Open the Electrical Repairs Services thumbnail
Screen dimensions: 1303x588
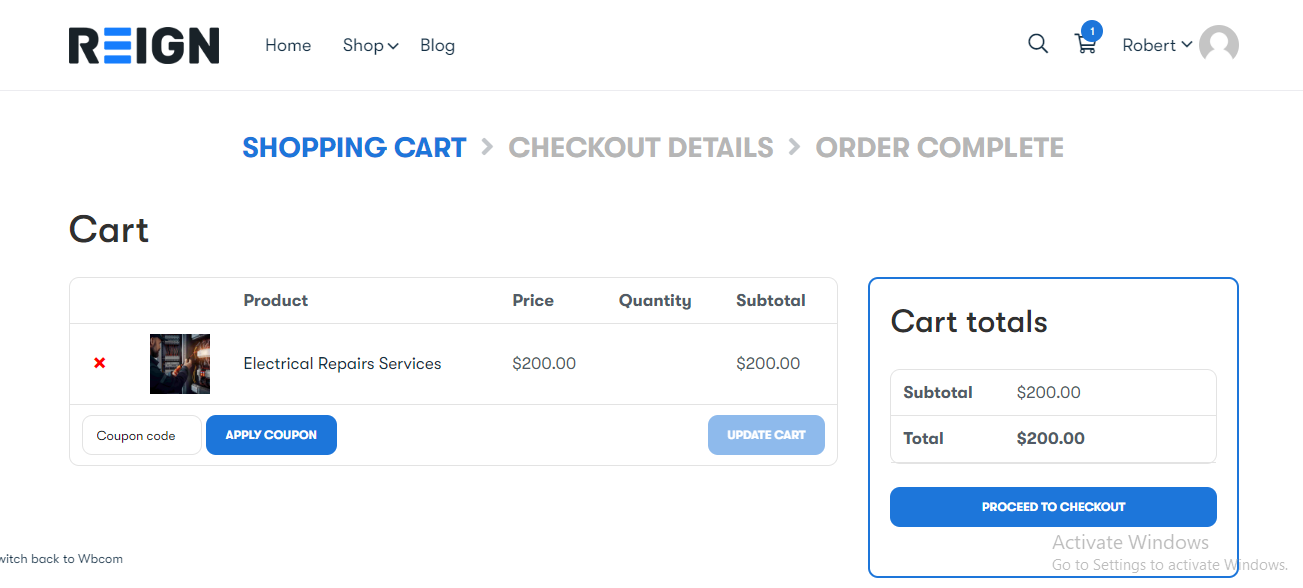point(180,364)
